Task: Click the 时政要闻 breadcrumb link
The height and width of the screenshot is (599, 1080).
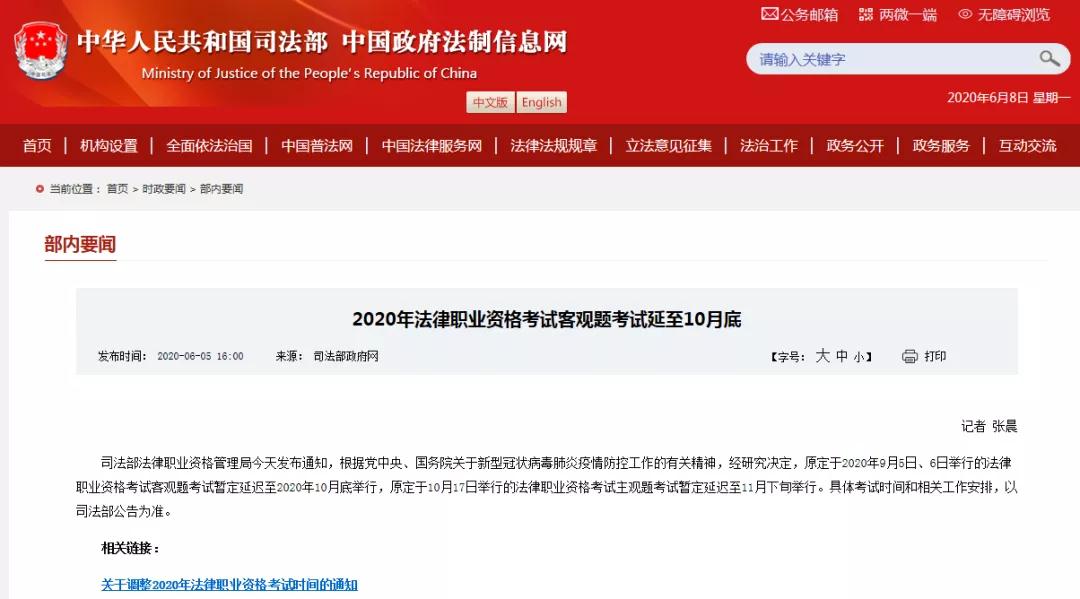Action: pyautogui.click(x=164, y=189)
